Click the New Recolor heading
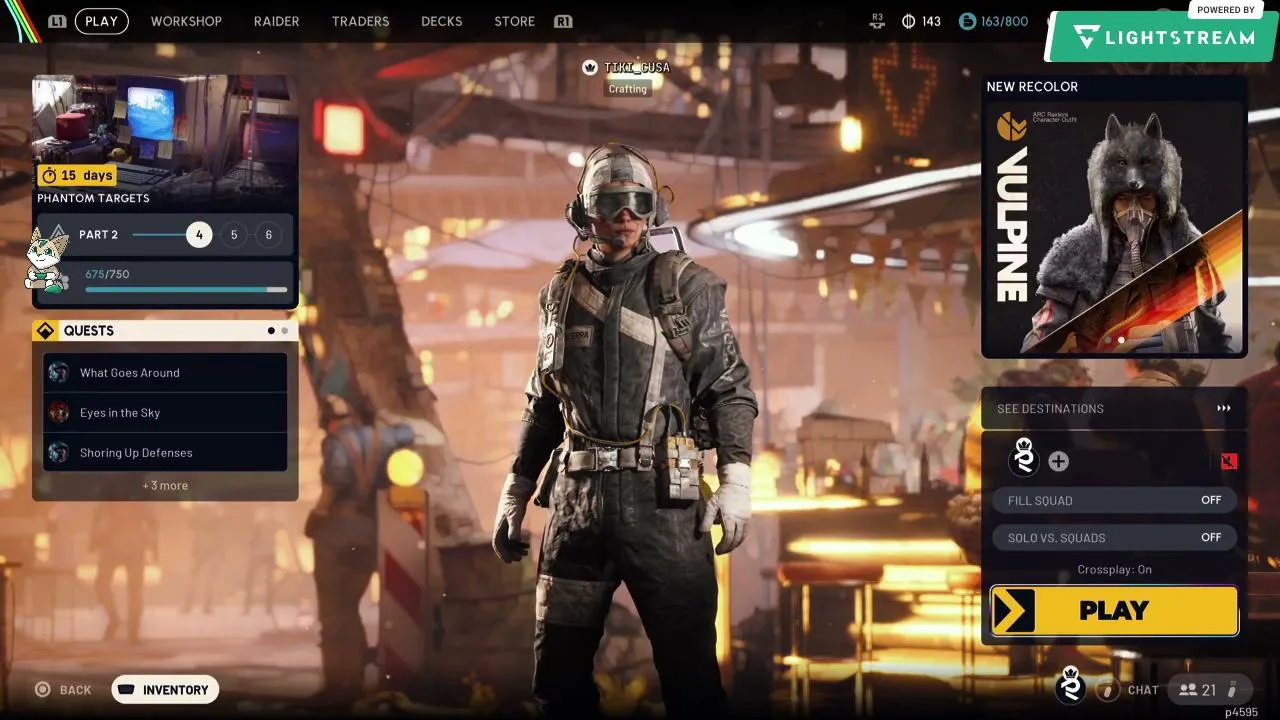Screen dimensions: 1280x720 1032,87
